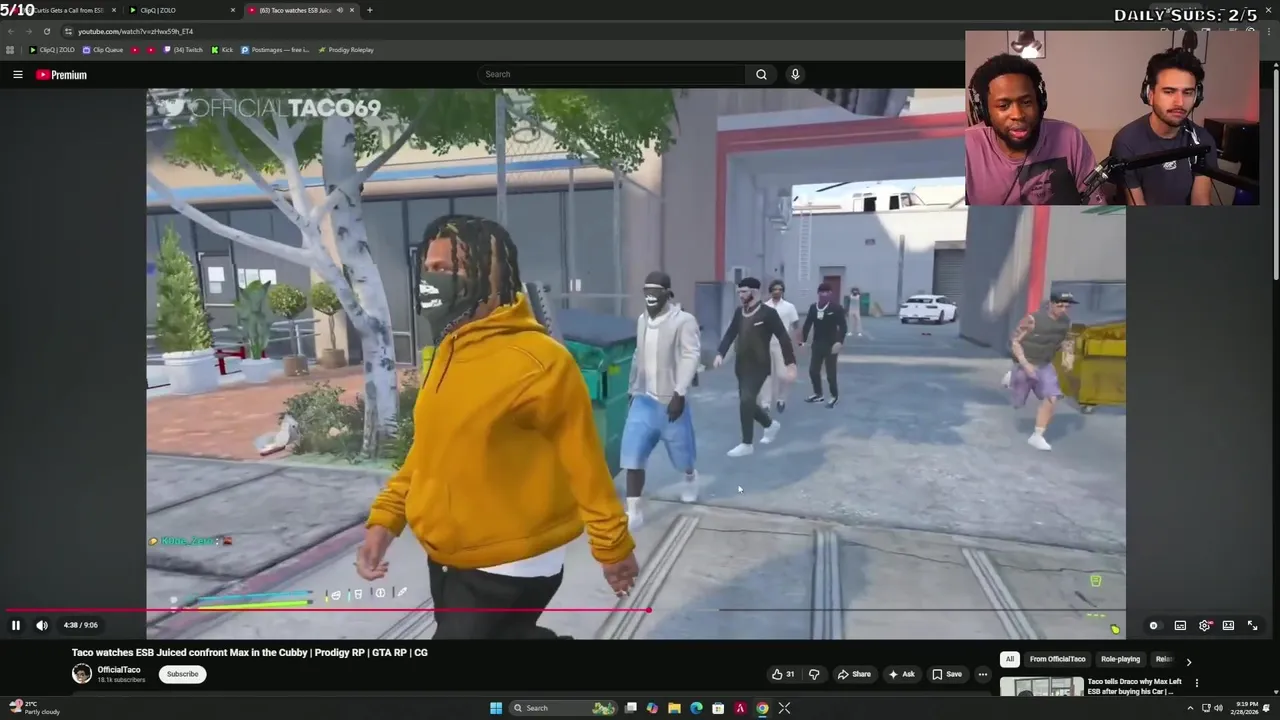
Task: Search with voice microphone icon
Action: point(795,74)
